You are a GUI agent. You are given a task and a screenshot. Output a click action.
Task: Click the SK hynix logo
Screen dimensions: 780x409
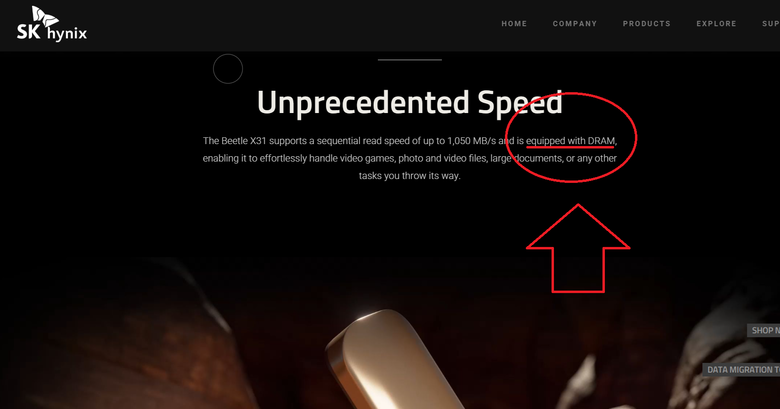click(x=52, y=24)
